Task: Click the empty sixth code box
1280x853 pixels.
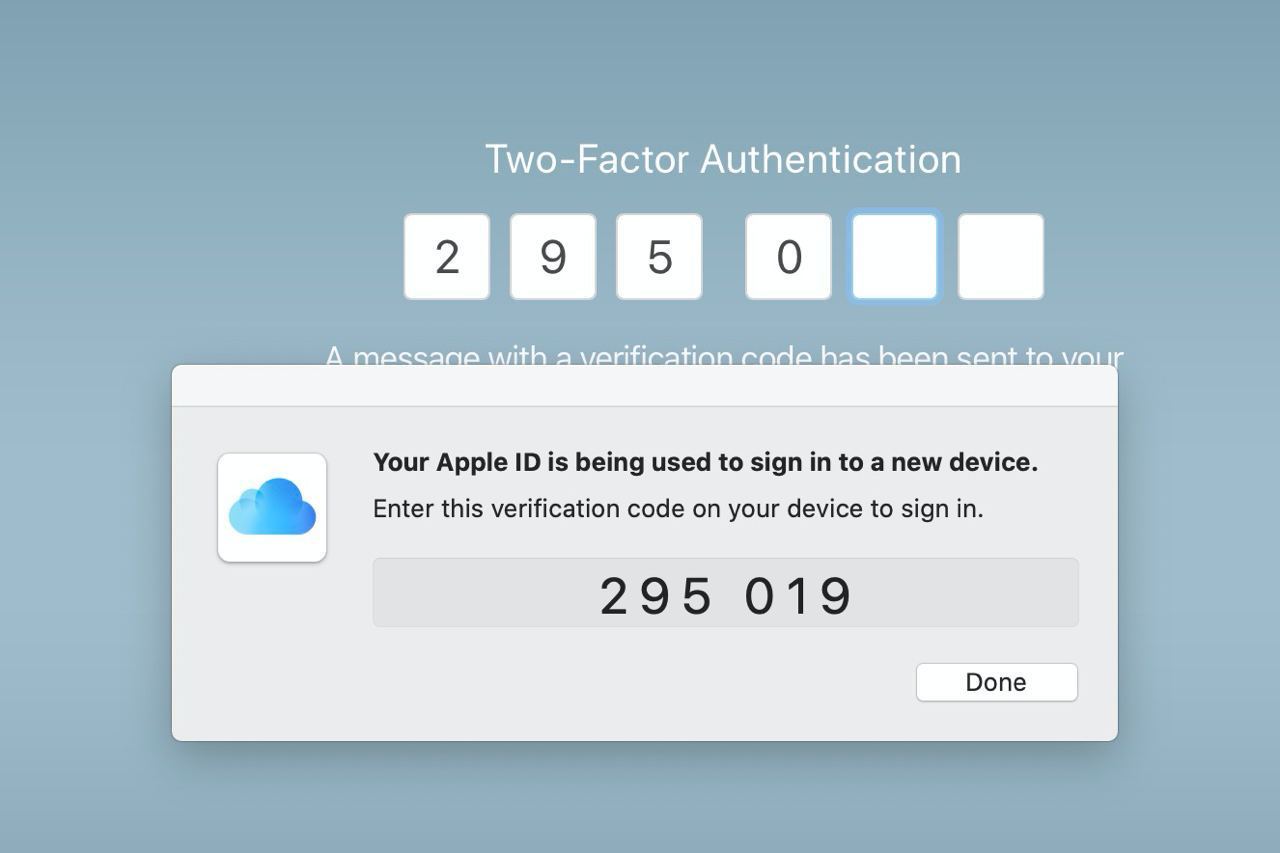Action: pyautogui.click(x=1001, y=256)
